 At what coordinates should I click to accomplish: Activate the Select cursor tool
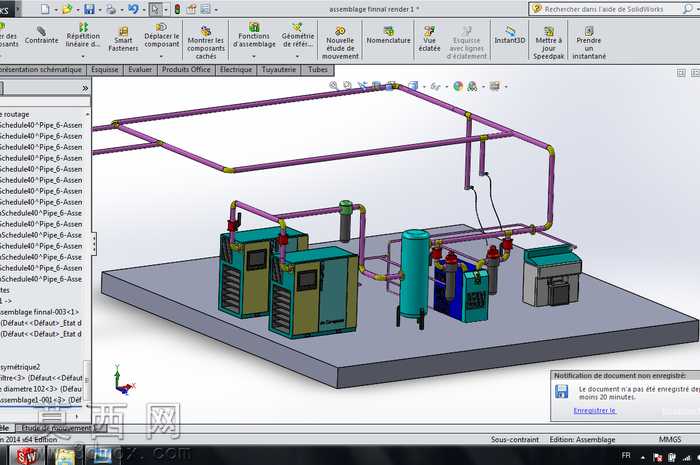click(x=154, y=8)
